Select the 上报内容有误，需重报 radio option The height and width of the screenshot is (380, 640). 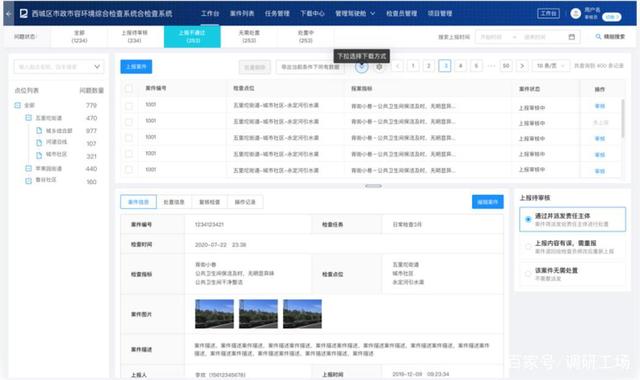528,247
